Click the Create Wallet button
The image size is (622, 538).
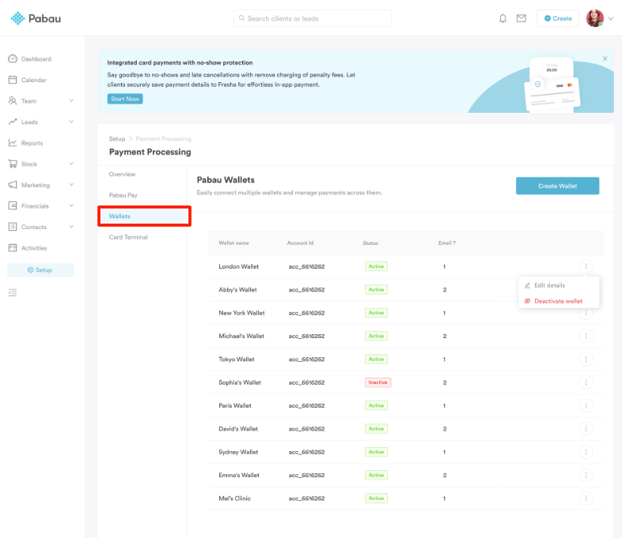tap(557, 186)
